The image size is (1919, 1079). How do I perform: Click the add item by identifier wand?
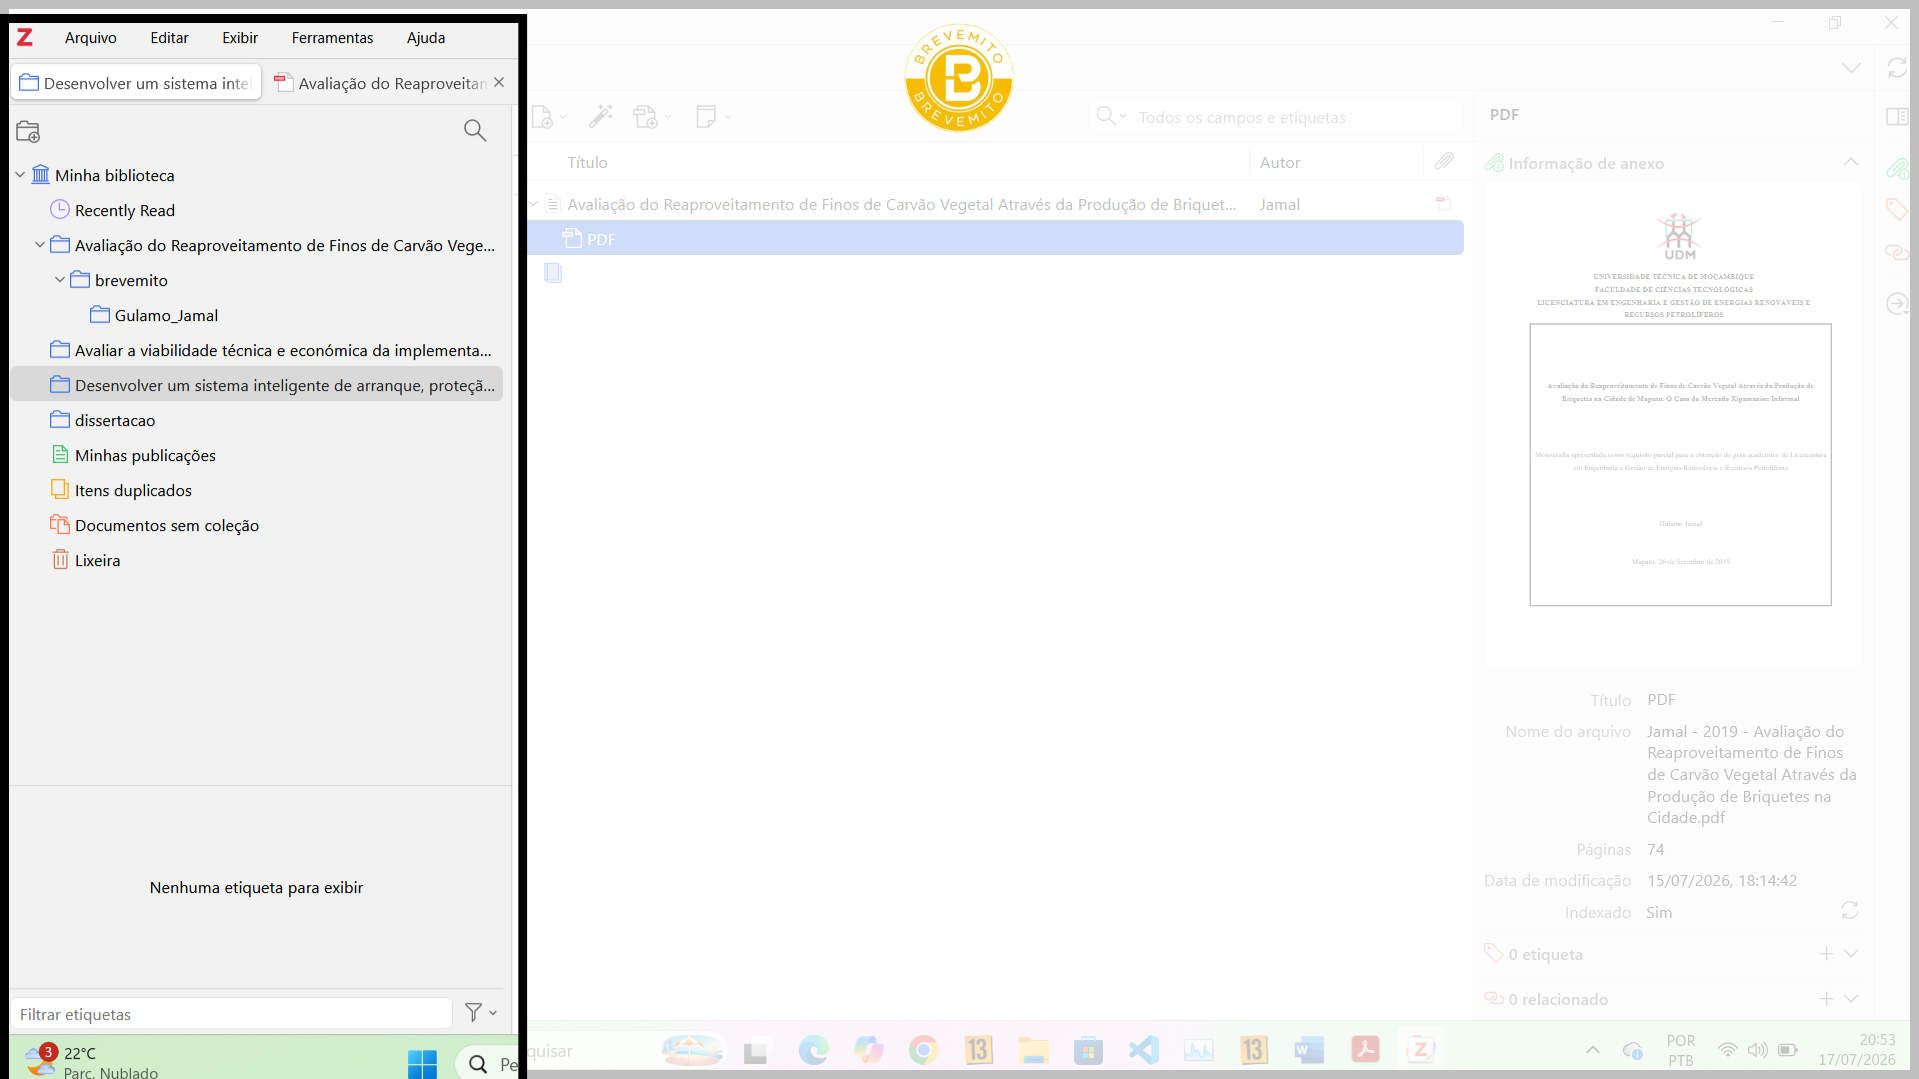pyautogui.click(x=601, y=117)
